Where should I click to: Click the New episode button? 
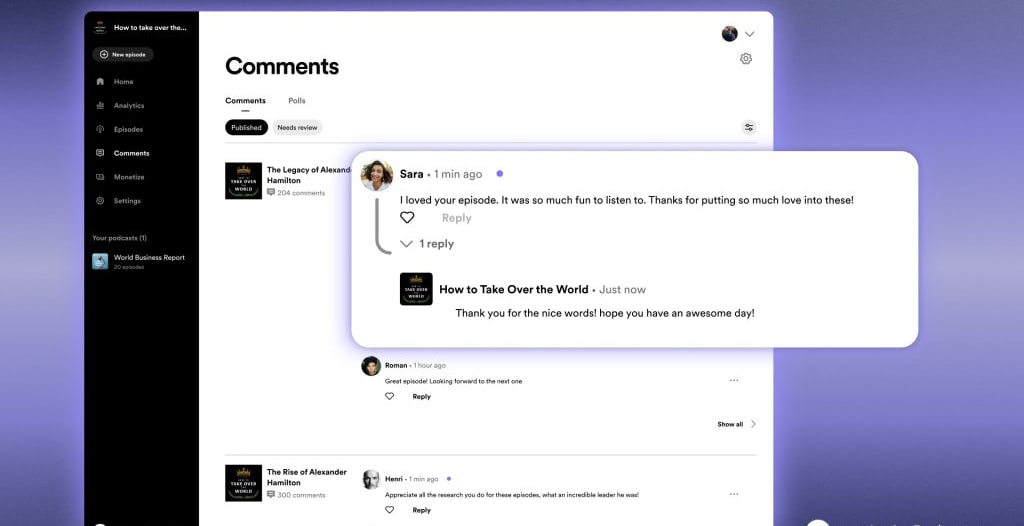click(x=123, y=55)
